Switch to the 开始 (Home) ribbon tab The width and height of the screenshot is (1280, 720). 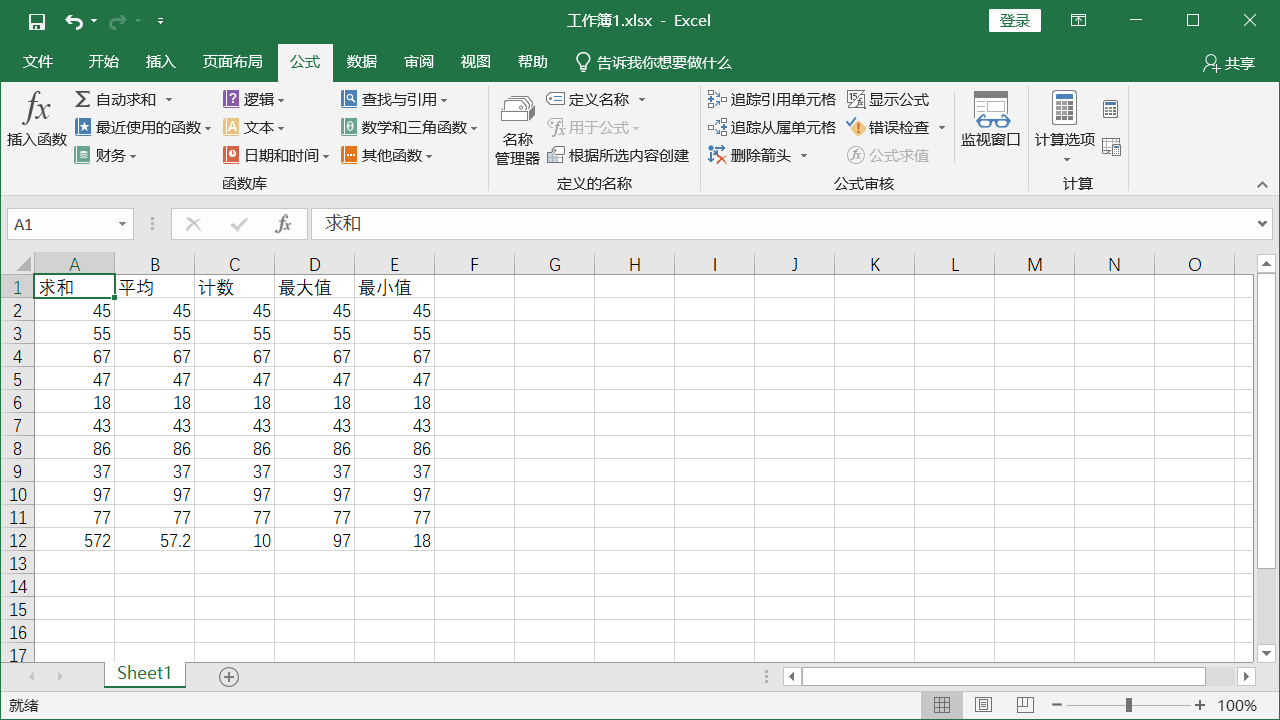[103, 62]
